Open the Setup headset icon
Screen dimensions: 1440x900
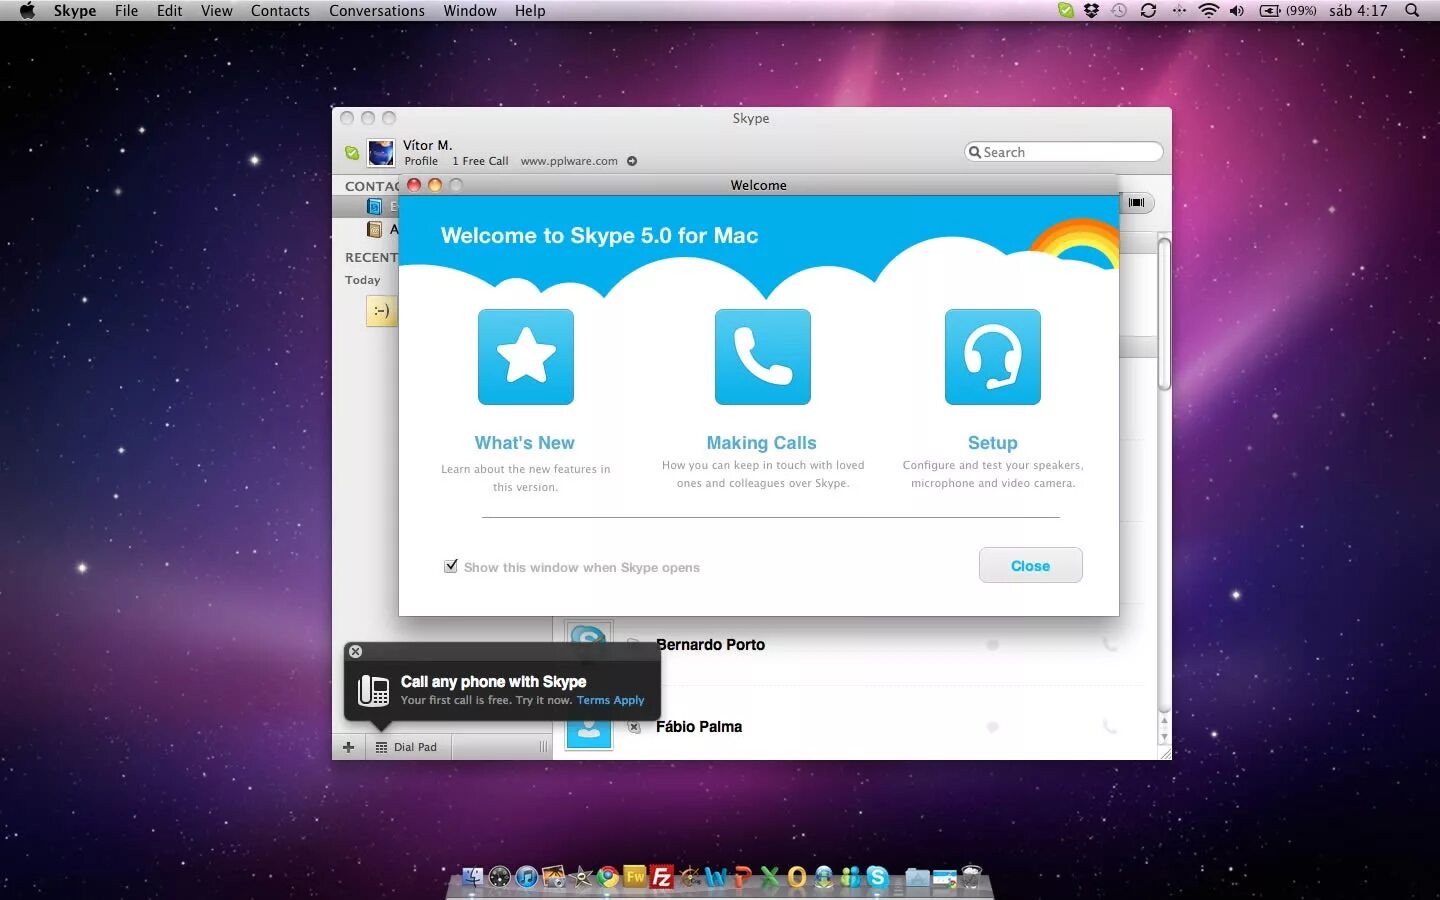[993, 357]
